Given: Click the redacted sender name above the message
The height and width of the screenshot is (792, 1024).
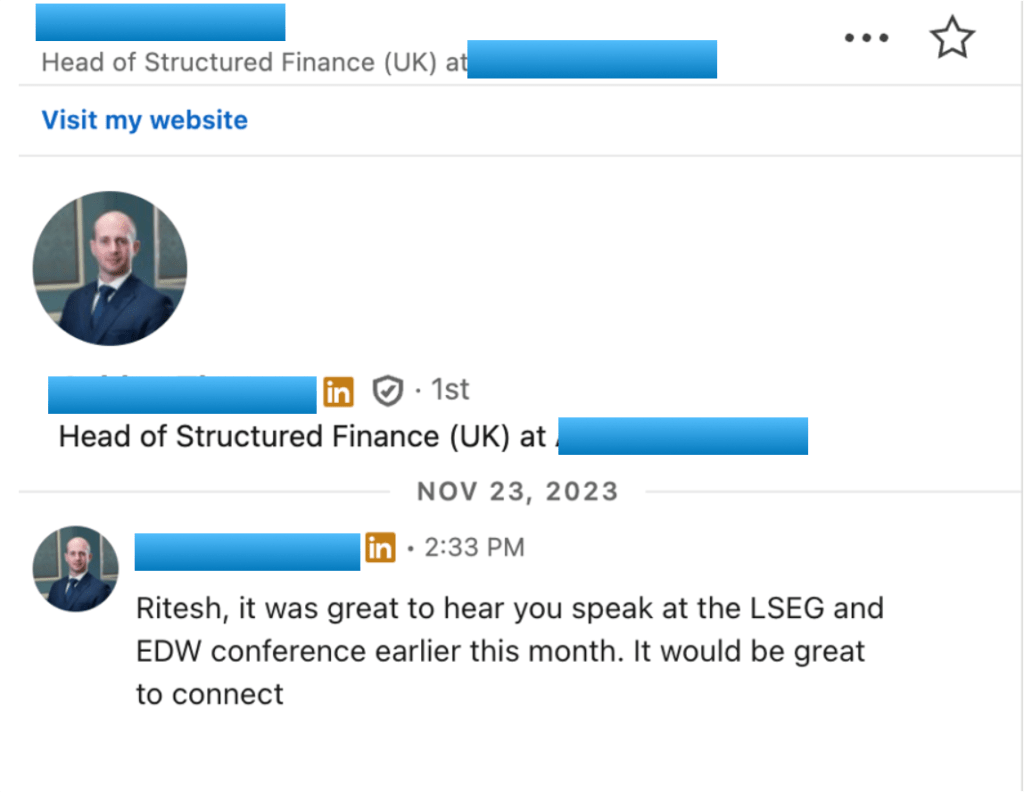Looking at the screenshot, I should click(x=247, y=551).
